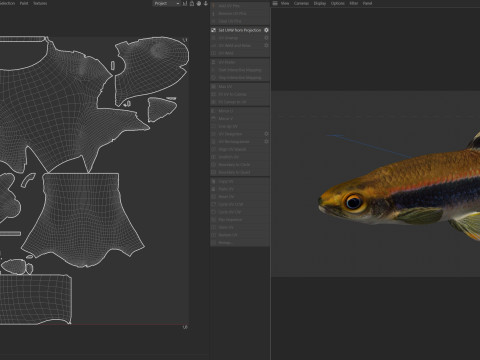Choose the Restore UV command
480x360 pixels.
(x=240, y=235)
